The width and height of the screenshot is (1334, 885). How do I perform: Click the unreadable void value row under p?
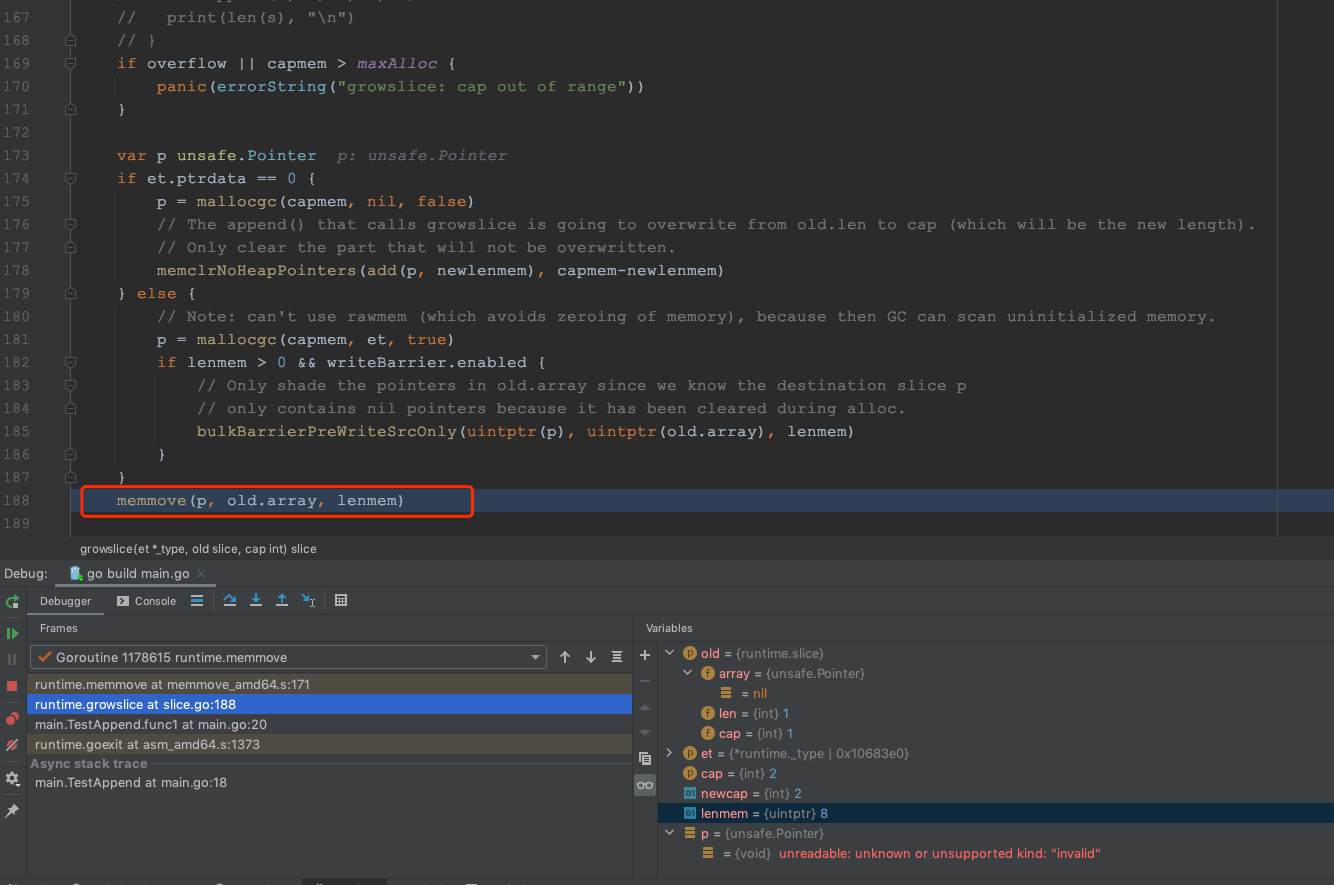(996, 853)
